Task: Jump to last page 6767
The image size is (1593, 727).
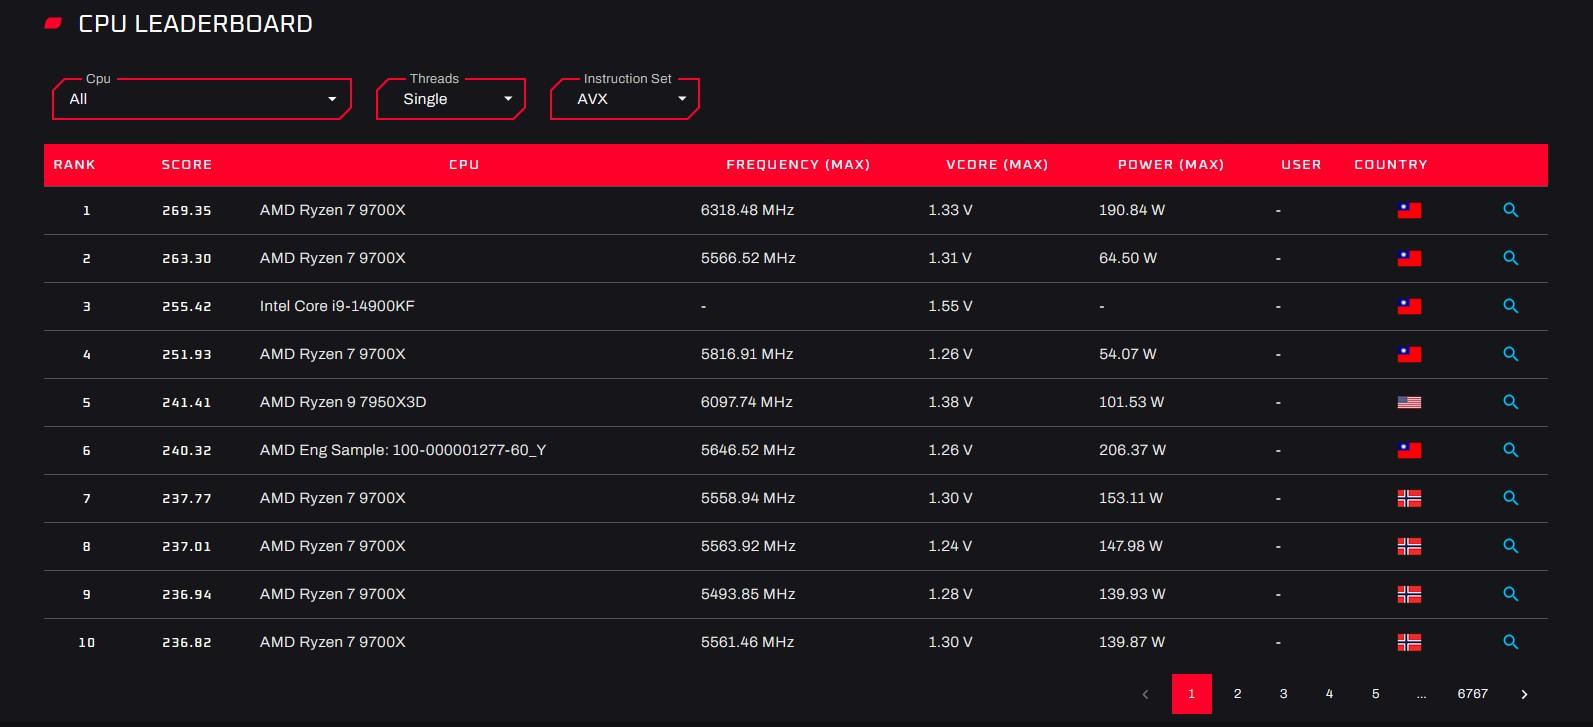Action: pos(1472,694)
